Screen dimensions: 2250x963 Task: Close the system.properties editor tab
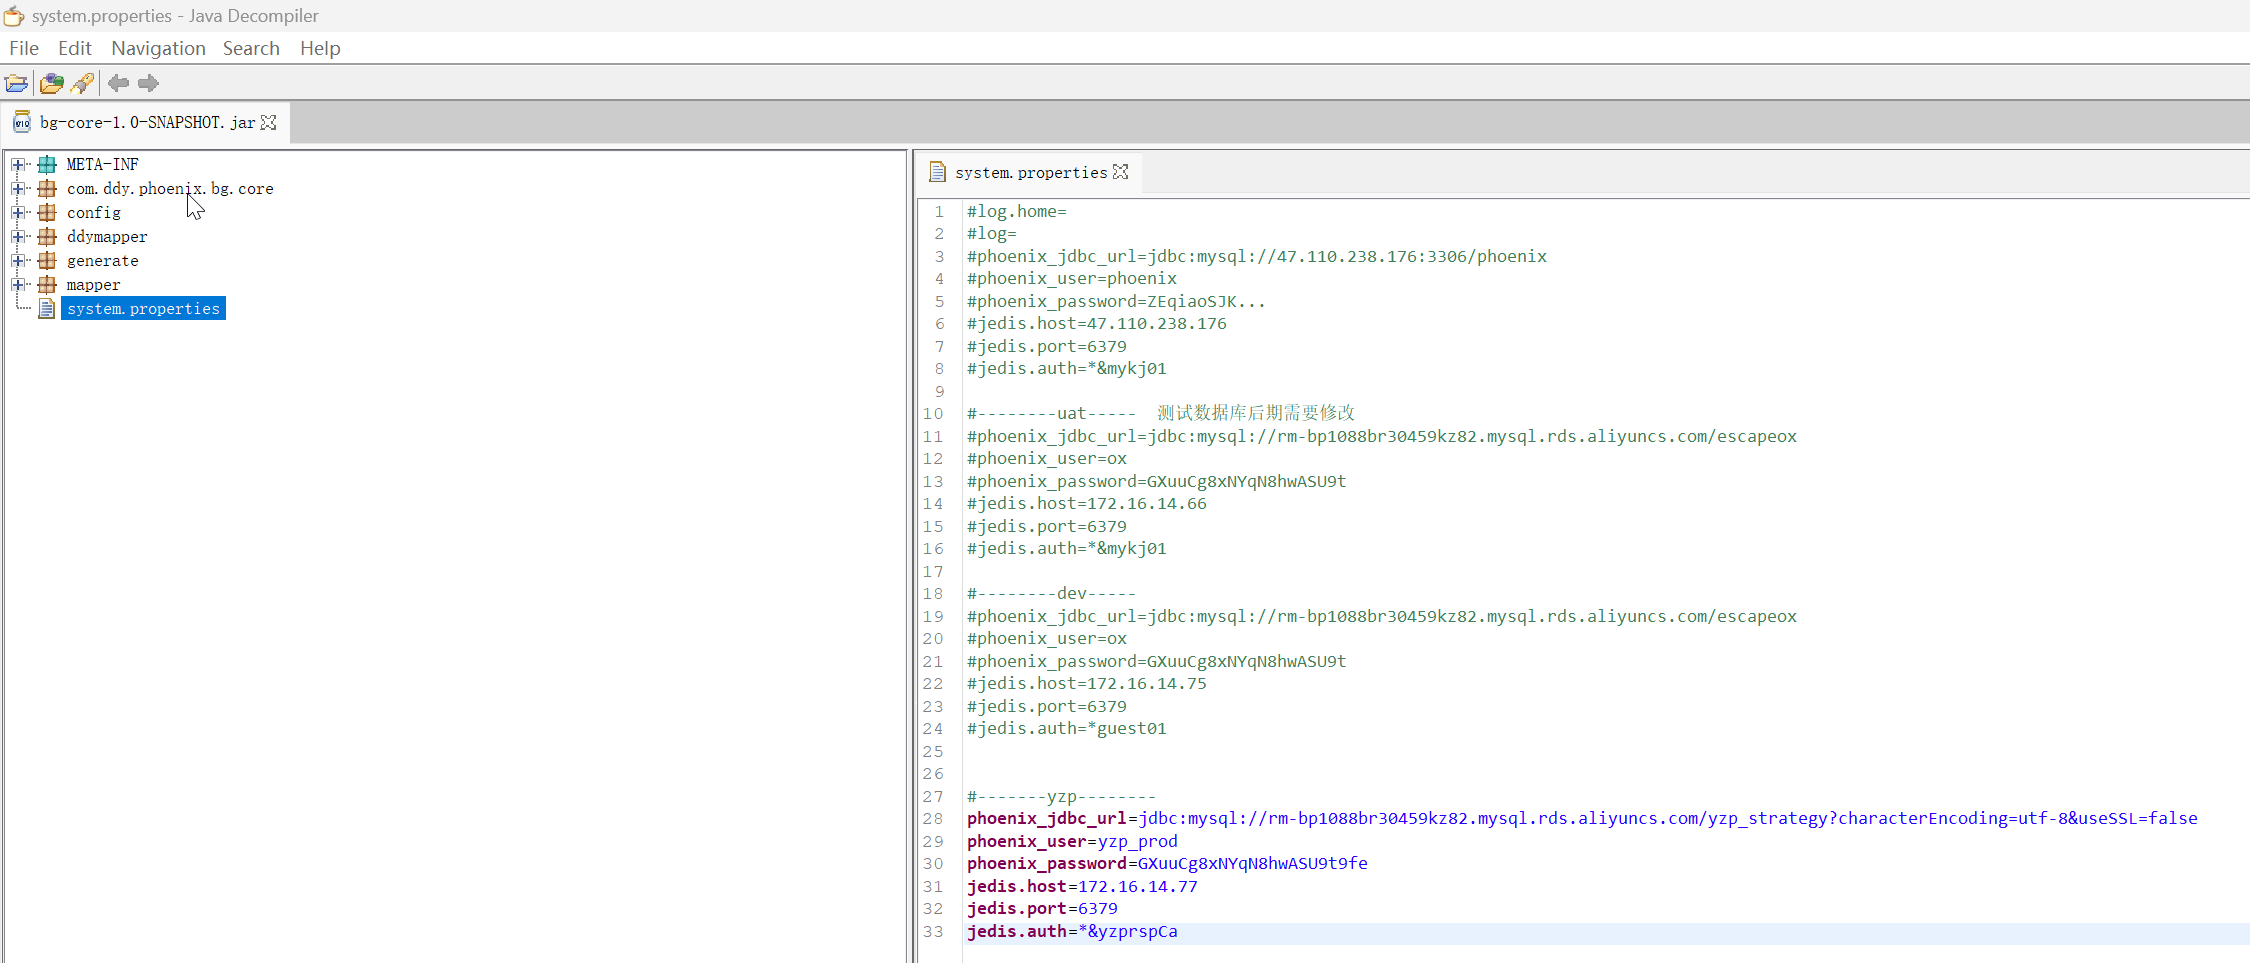click(x=1121, y=172)
